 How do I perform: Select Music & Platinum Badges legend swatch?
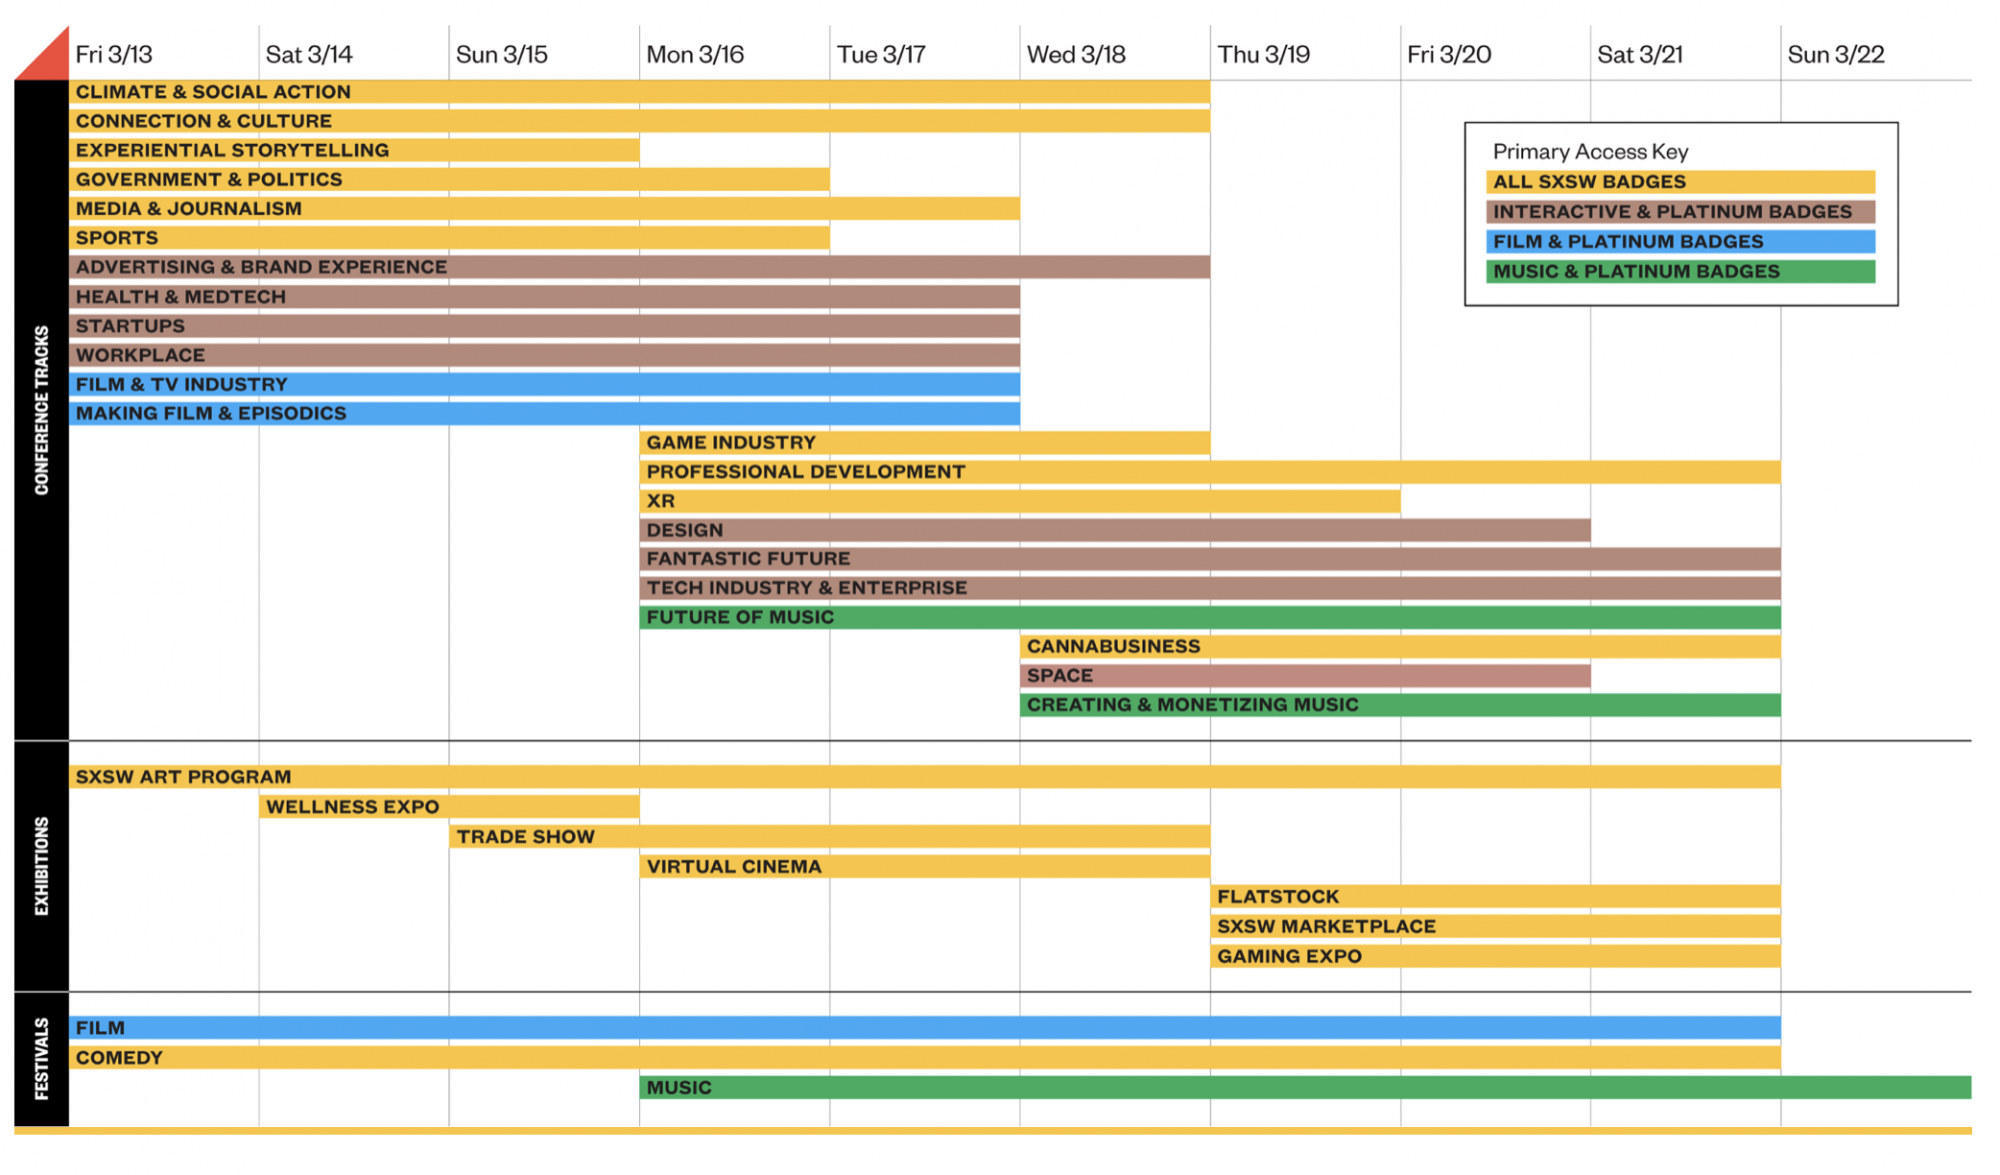coord(1680,272)
